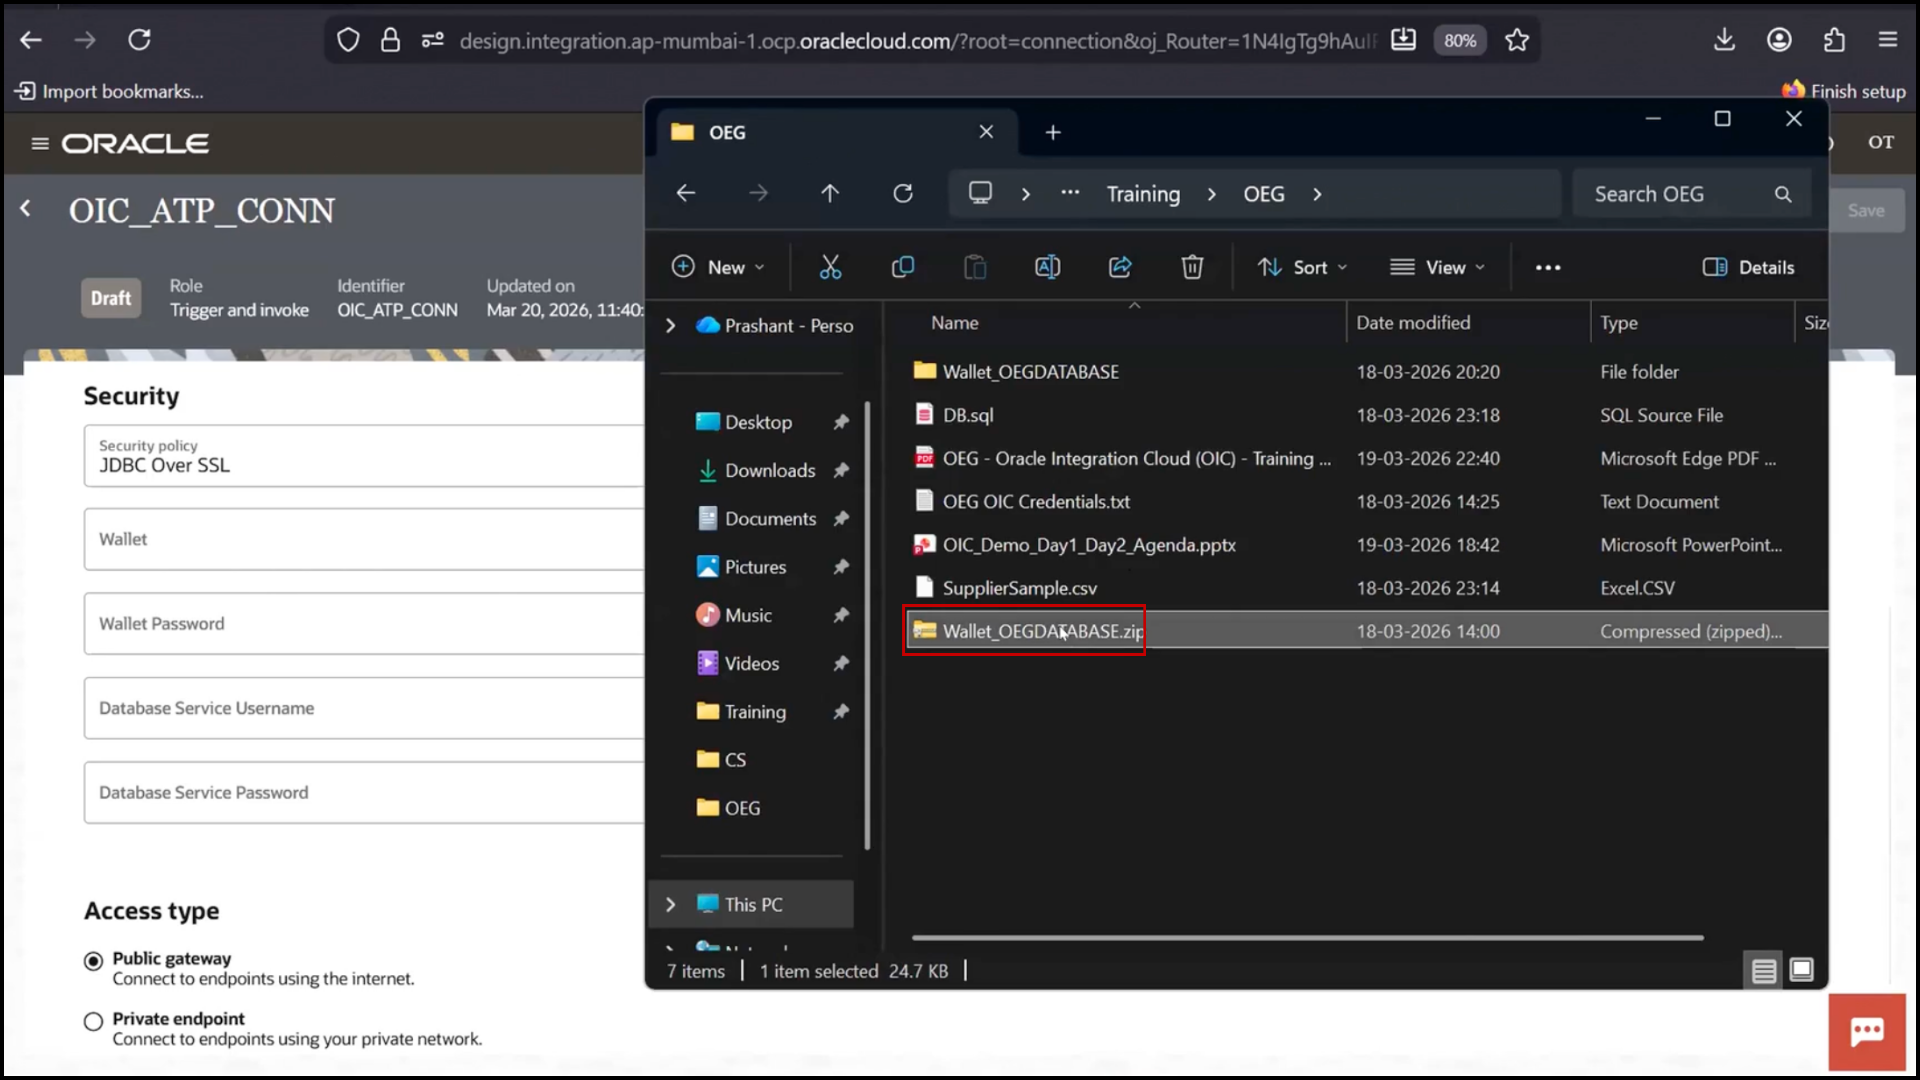This screenshot has width=1920, height=1080.
Task: Click the sidebar vertical scrollbar in Explorer
Action: 867,625
